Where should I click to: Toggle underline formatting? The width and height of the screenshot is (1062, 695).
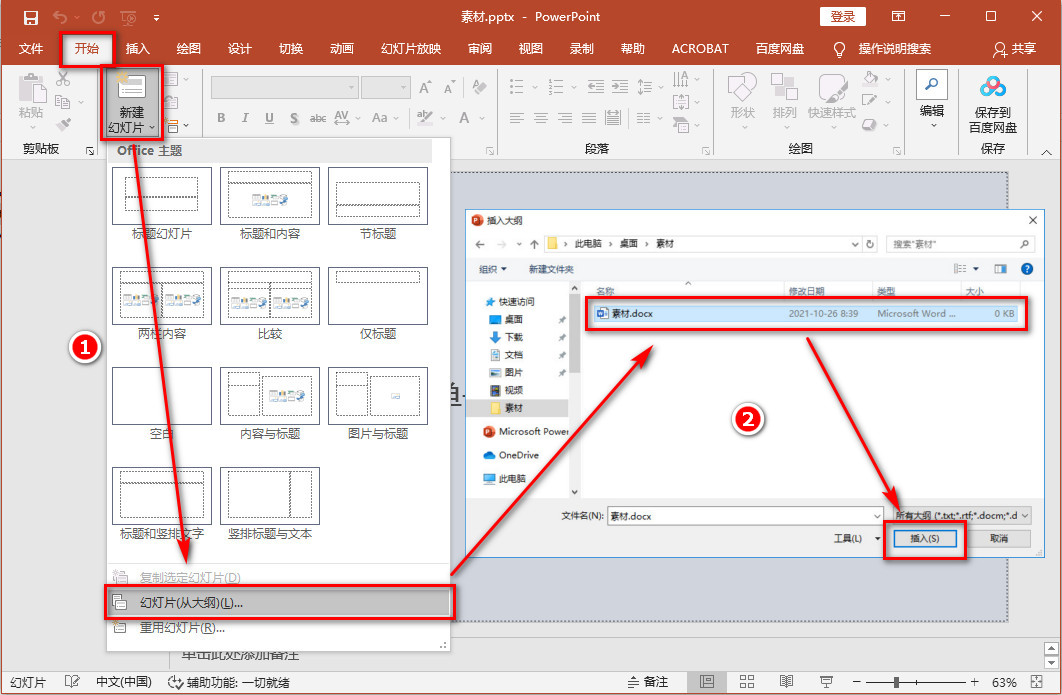[268, 118]
